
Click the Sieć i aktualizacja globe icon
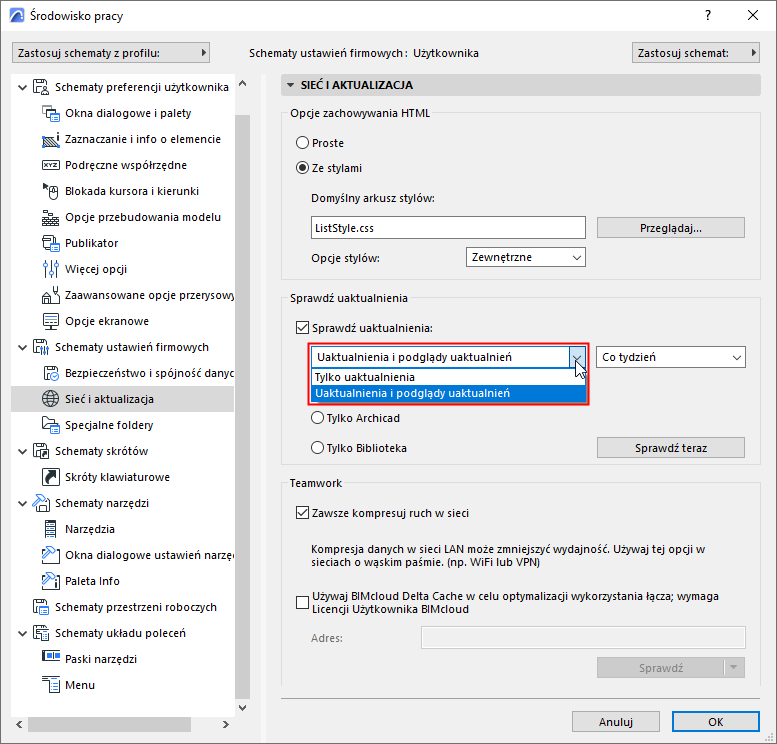[51, 399]
